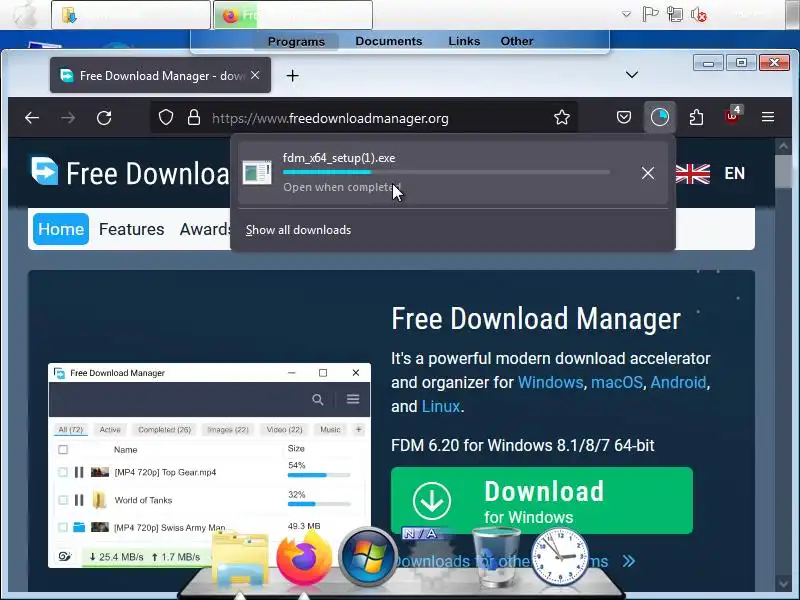Screen dimensions: 800x600
Task: Click the site security padlock icon
Action: pyautogui.click(x=194, y=118)
